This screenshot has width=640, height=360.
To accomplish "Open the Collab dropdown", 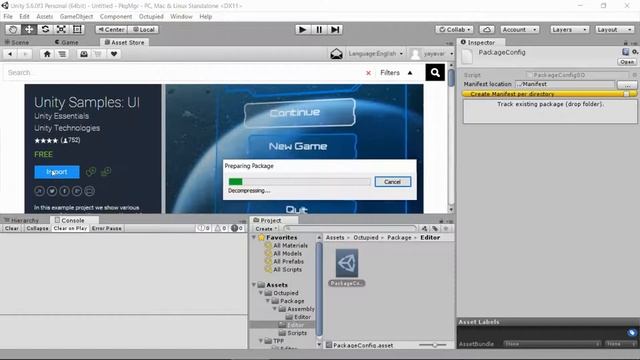I will pyautogui.click(x=455, y=29).
